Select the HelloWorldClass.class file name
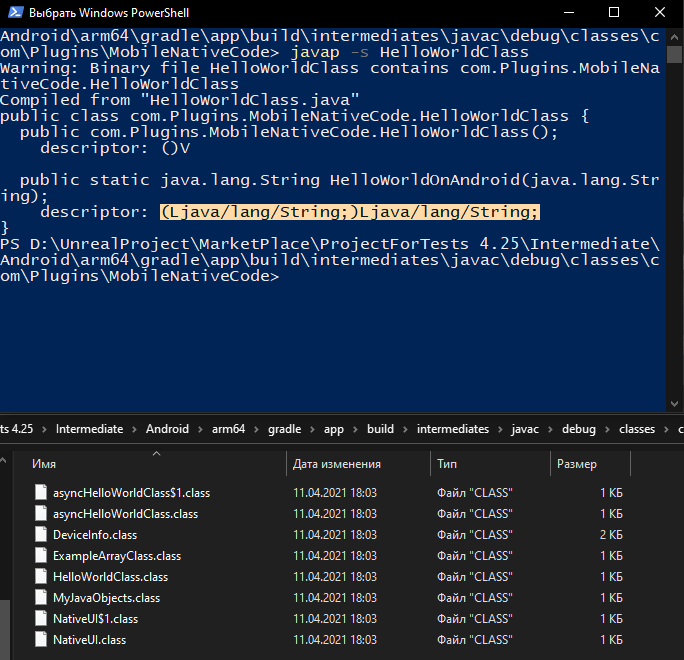 [x=110, y=577]
